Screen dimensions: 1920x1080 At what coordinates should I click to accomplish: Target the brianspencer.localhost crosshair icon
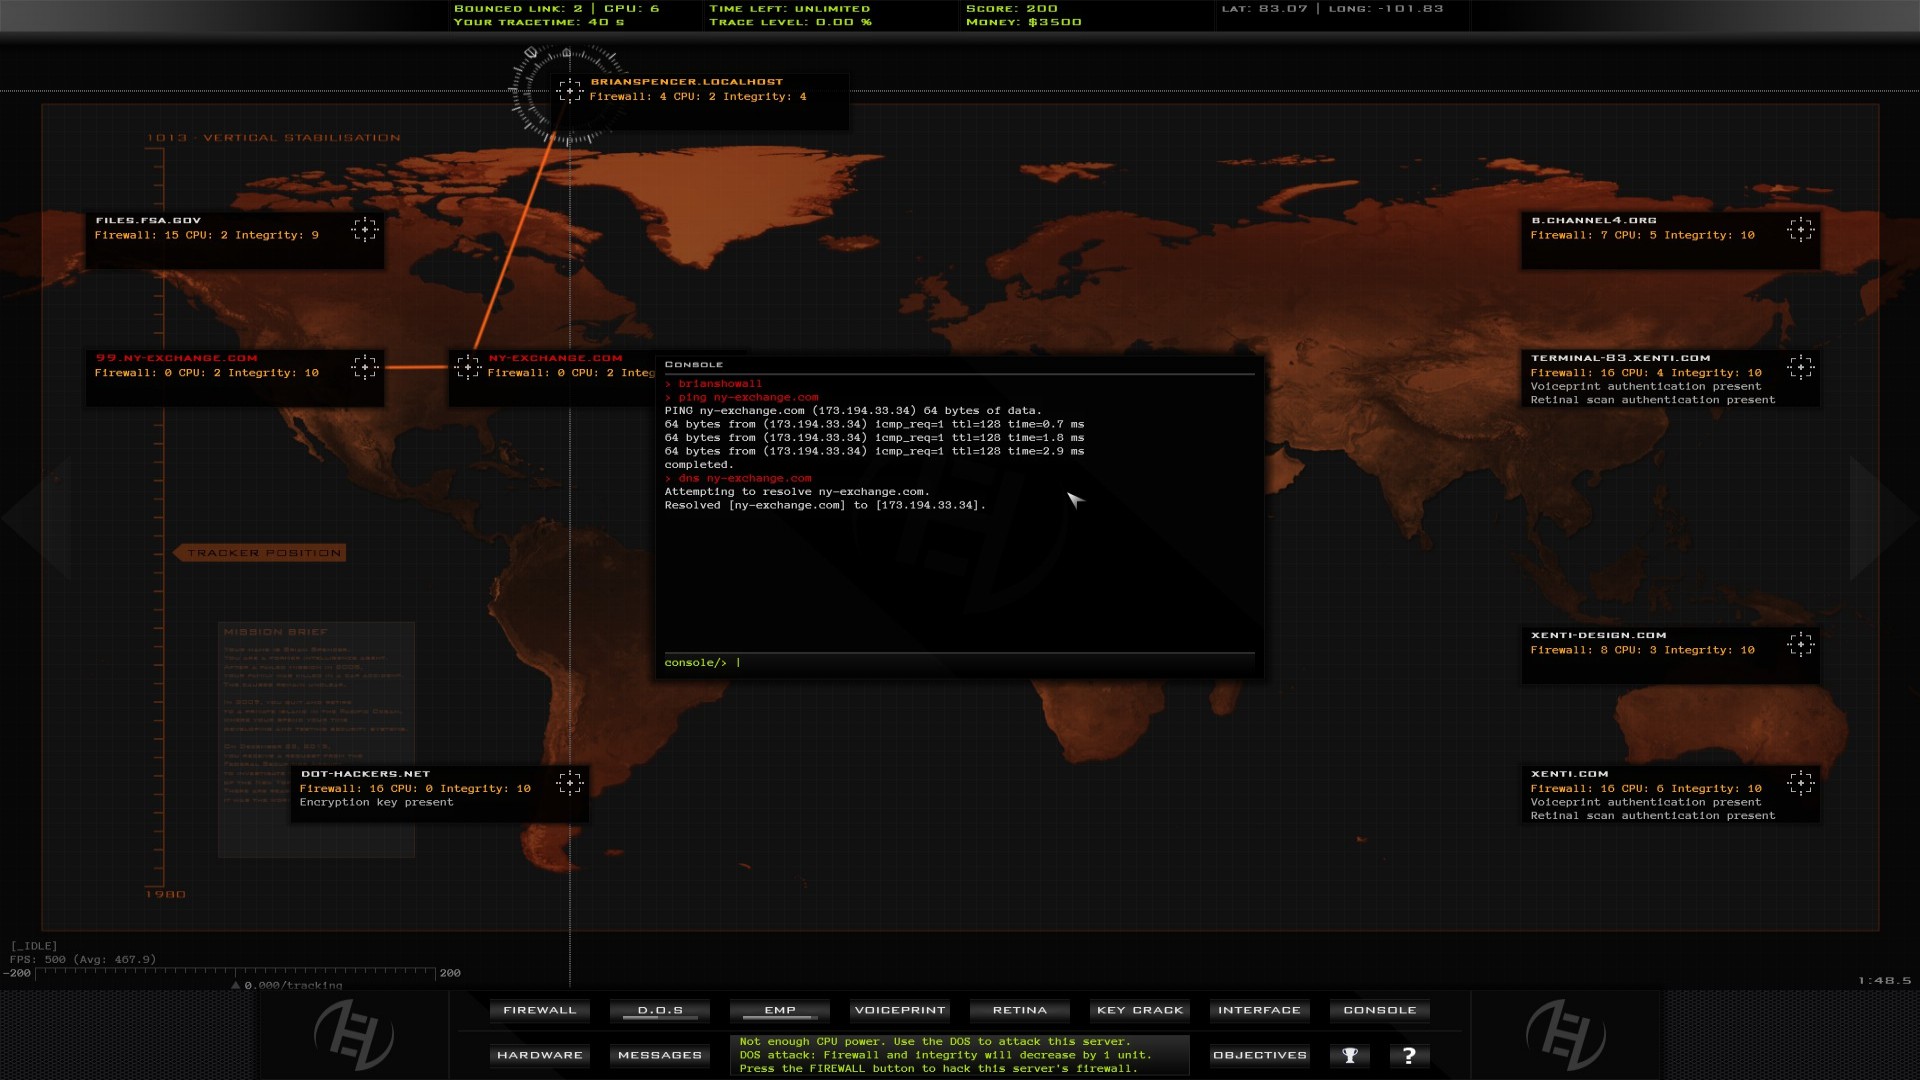pos(572,91)
